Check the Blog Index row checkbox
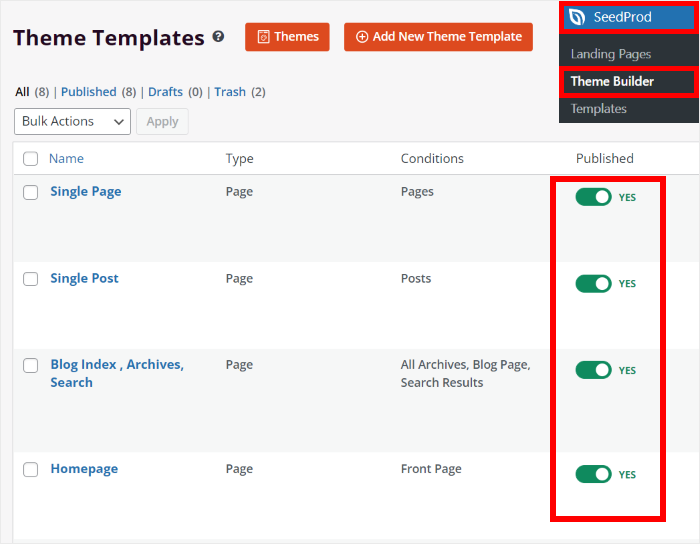700x544 pixels. click(x=30, y=365)
